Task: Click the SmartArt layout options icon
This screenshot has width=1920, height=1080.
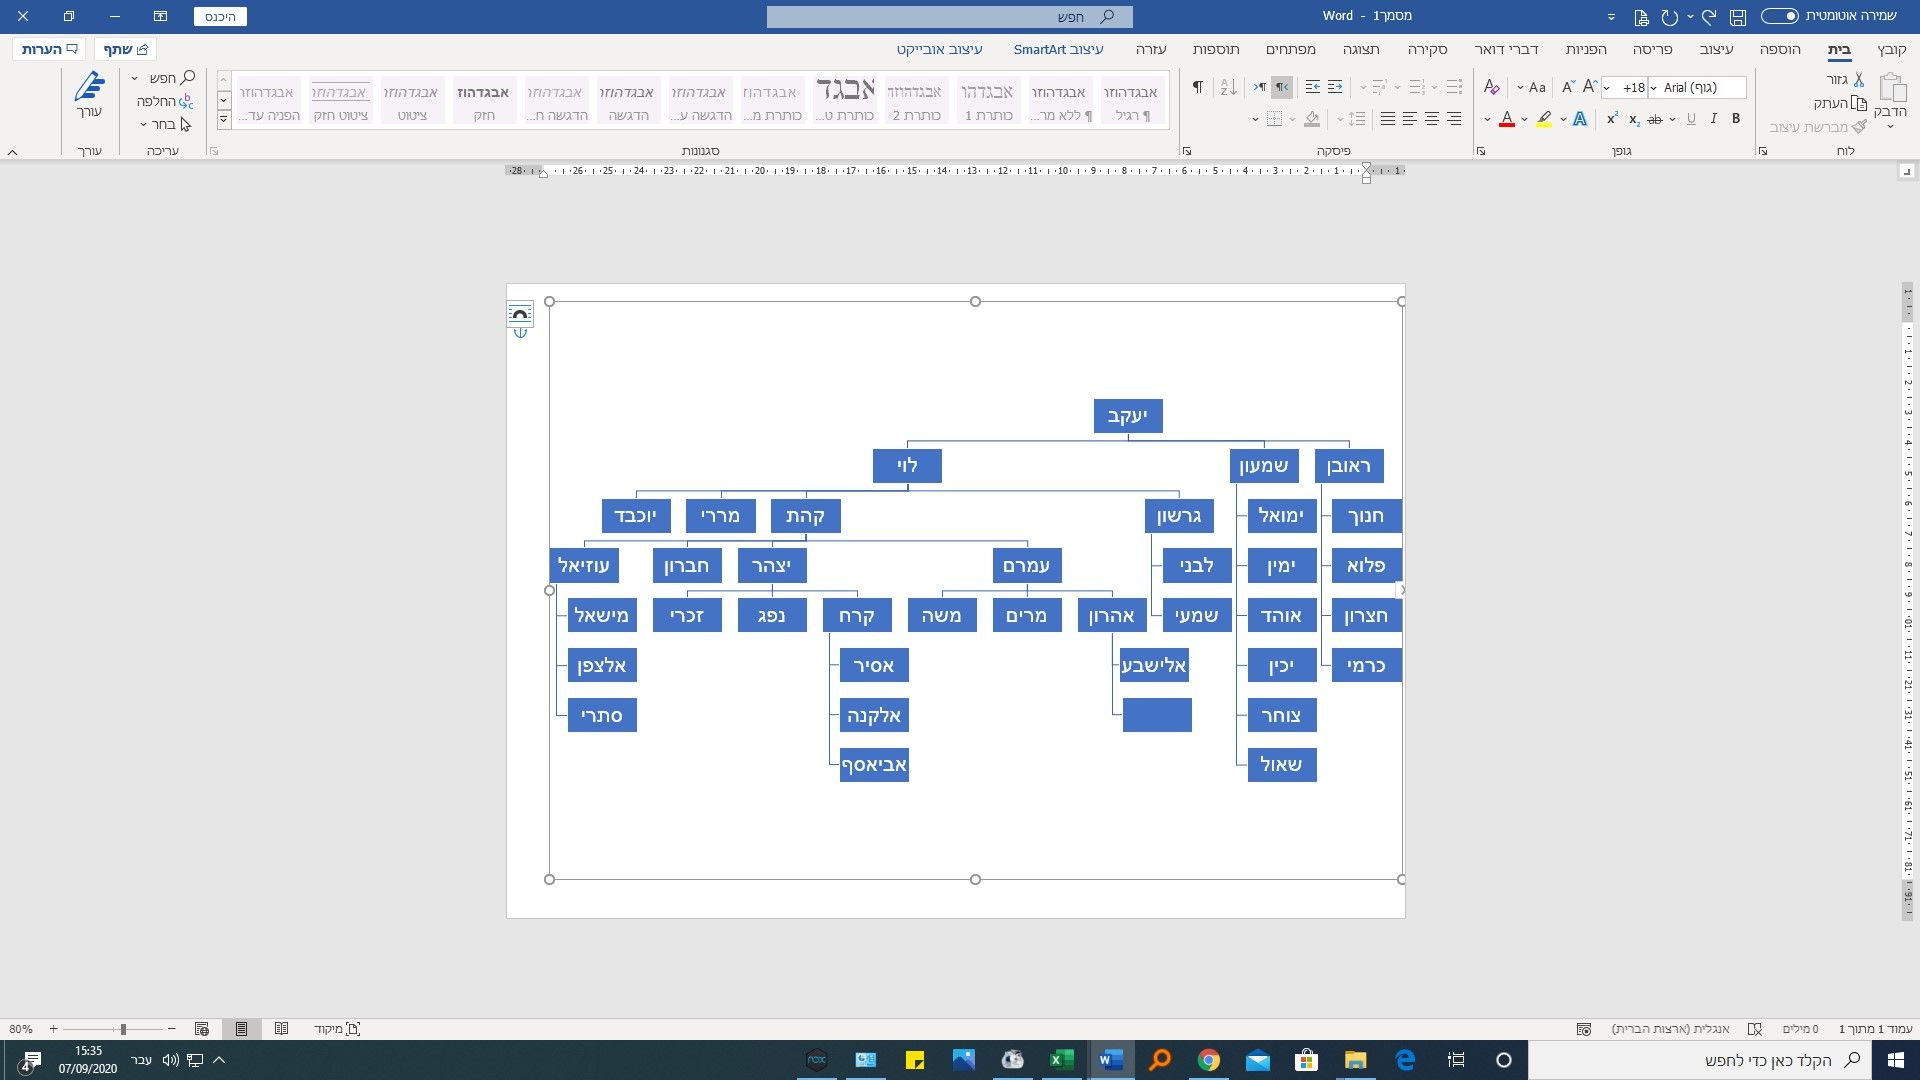Action: (x=520, y=315)
